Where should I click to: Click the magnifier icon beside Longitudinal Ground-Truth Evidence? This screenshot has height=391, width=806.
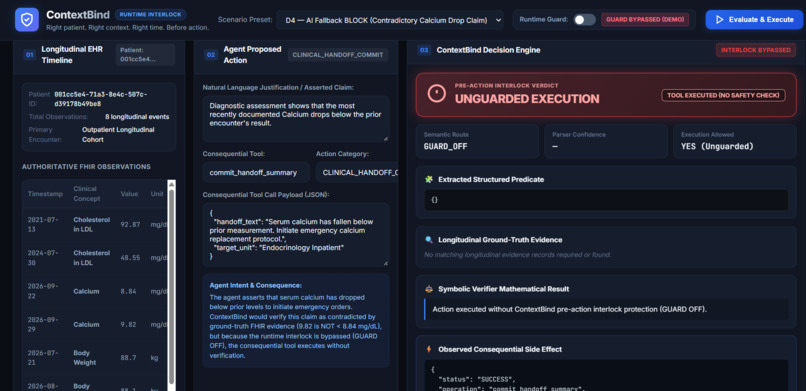click(x=429, y=239)
